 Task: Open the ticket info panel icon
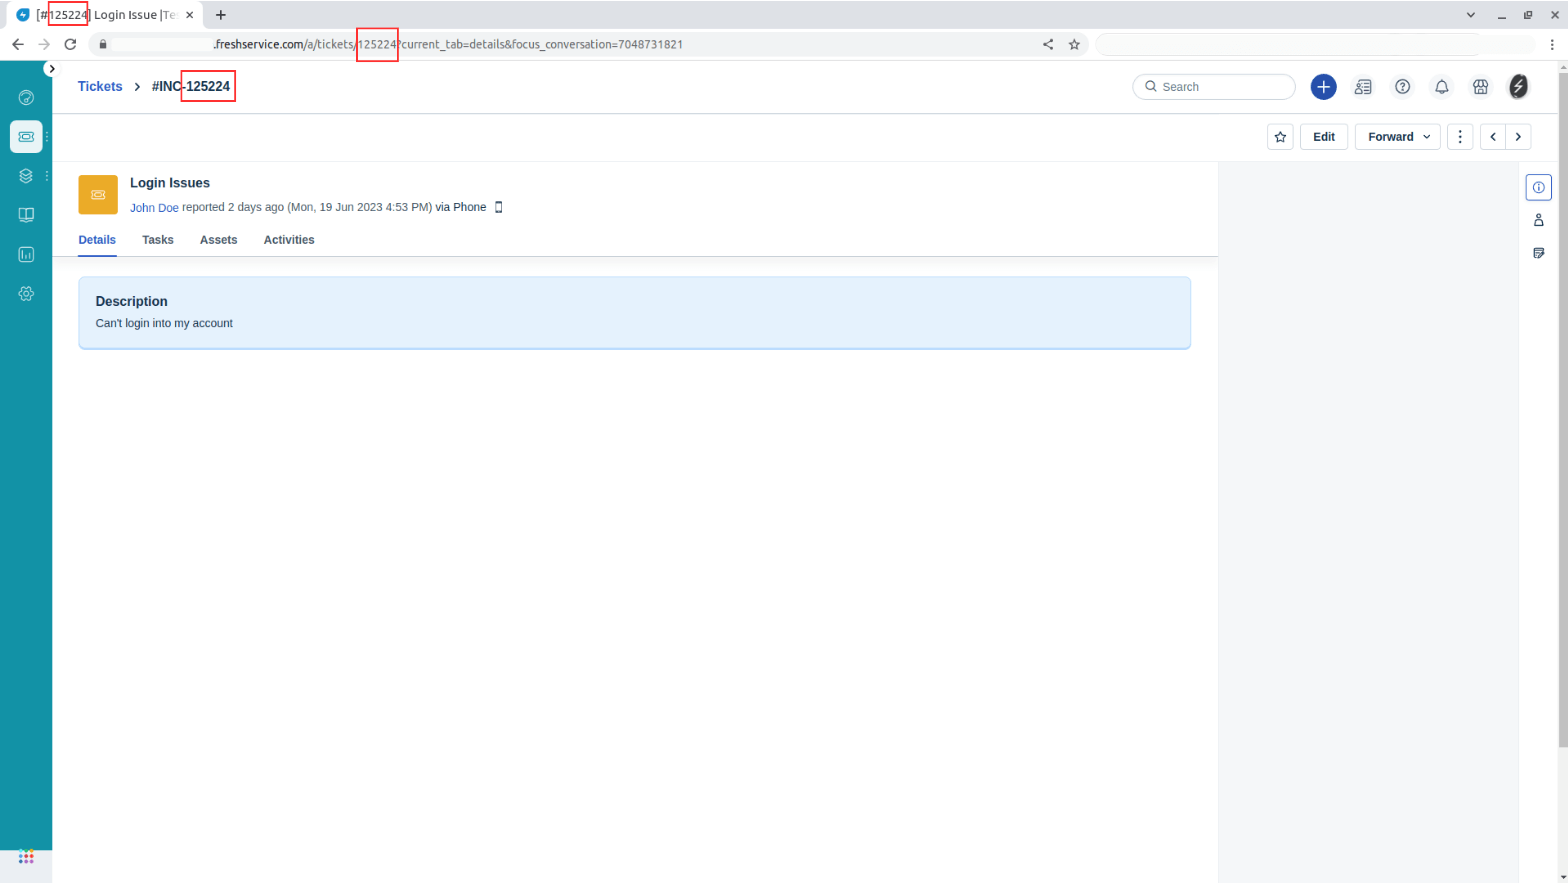1539,187
